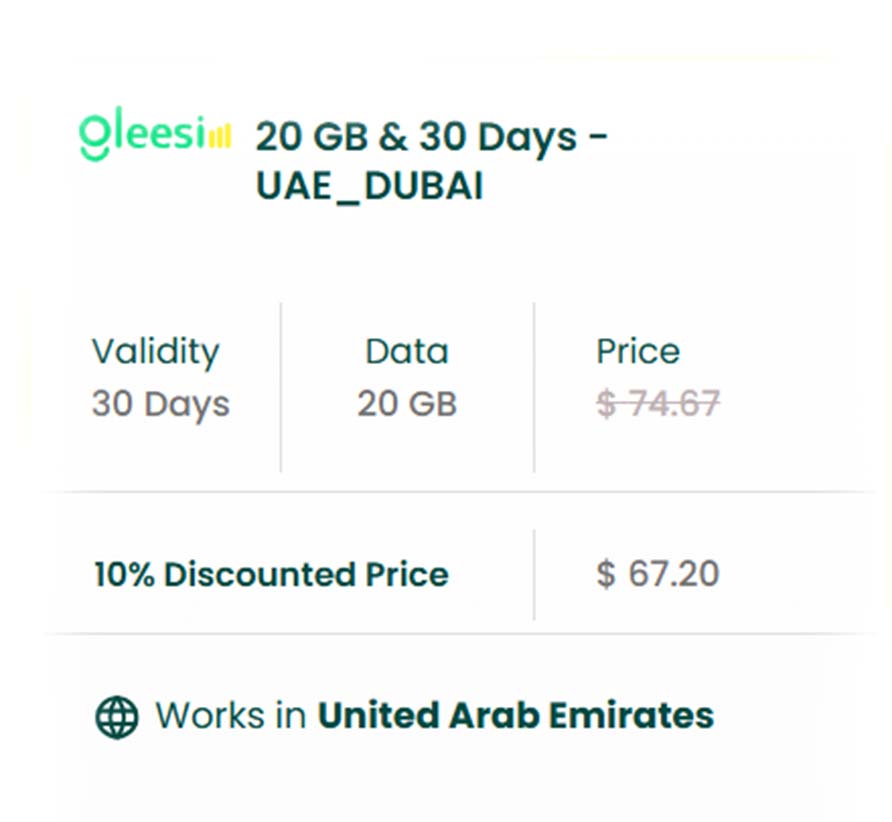
Task: Click the Works in text
Action: point(231,716)
